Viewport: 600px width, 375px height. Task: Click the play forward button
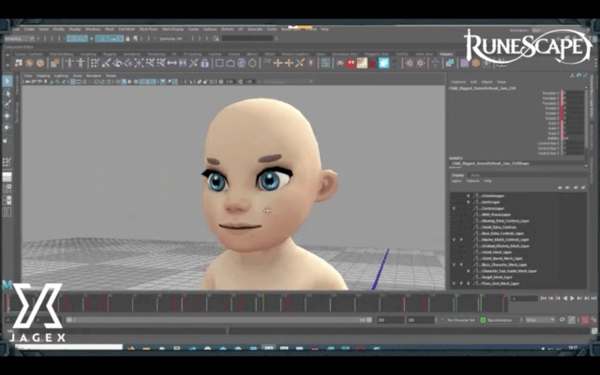[572, 298]
